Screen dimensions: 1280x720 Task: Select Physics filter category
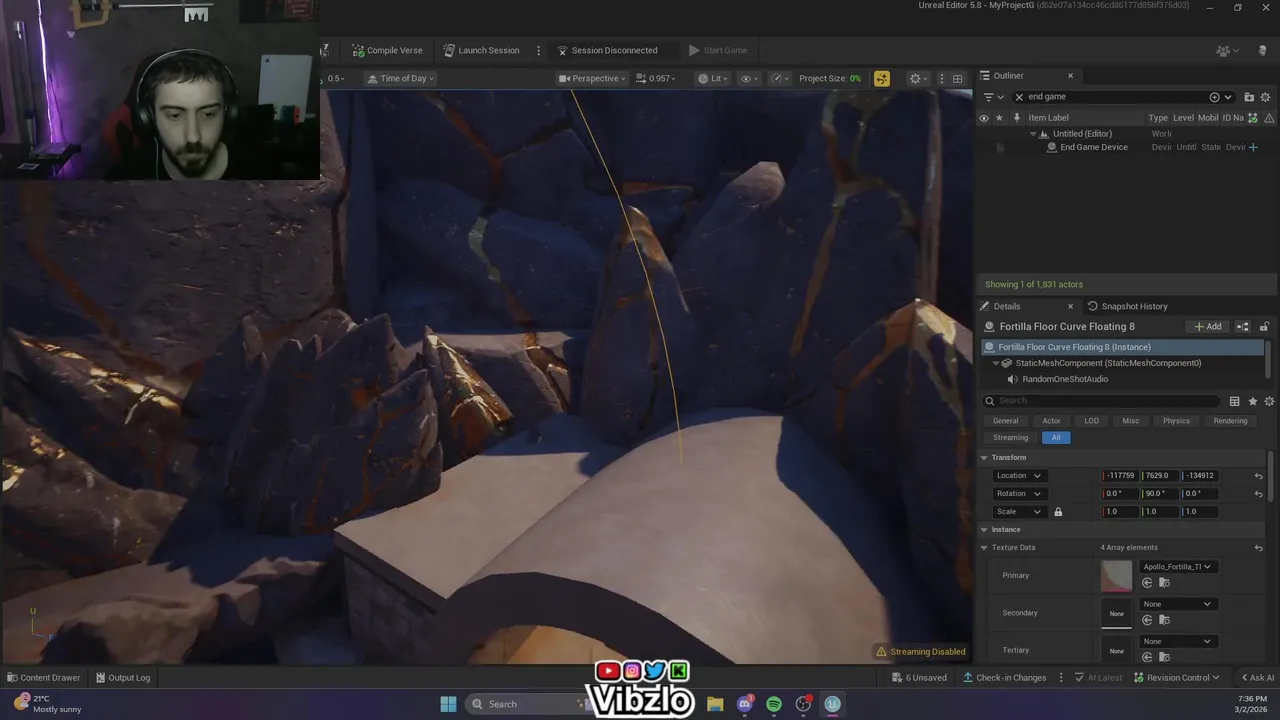[1176, 421]
